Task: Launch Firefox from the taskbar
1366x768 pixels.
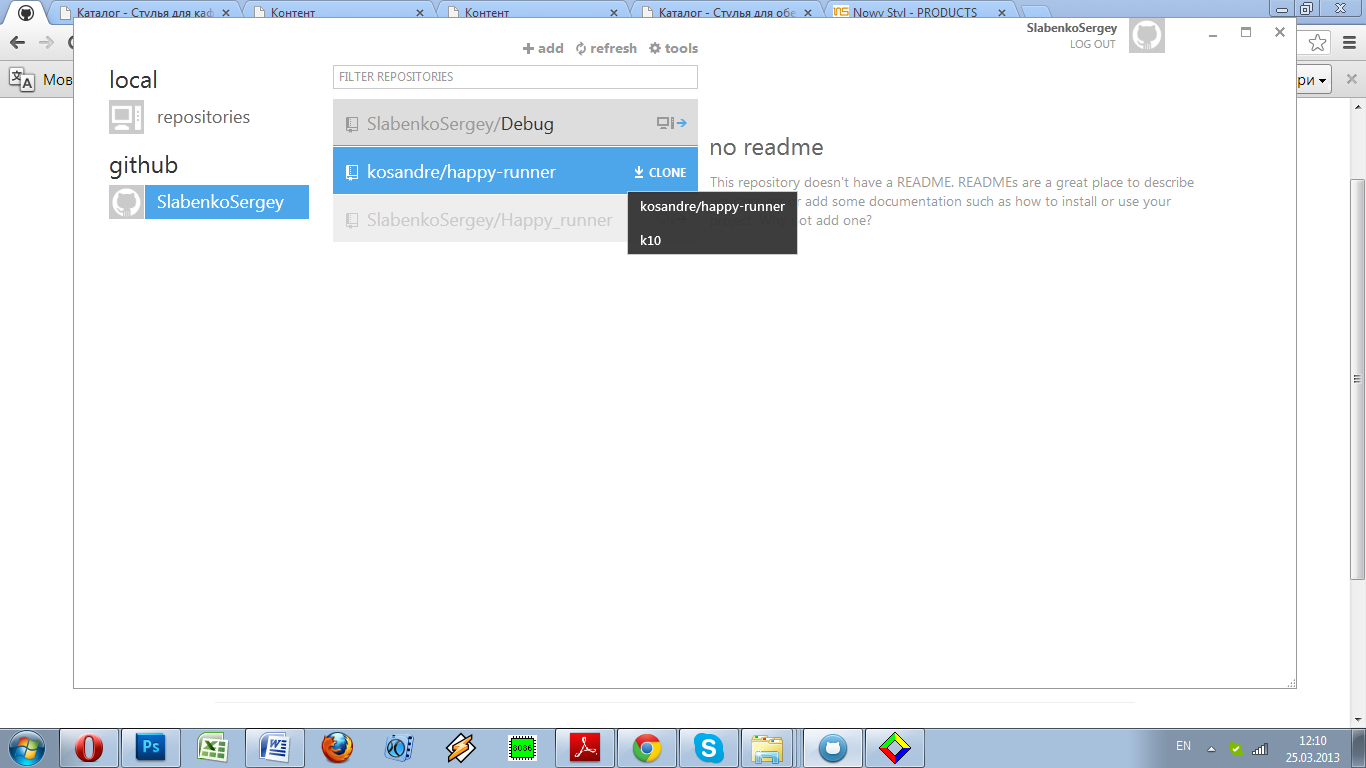Action: click(x=337, y=748)
